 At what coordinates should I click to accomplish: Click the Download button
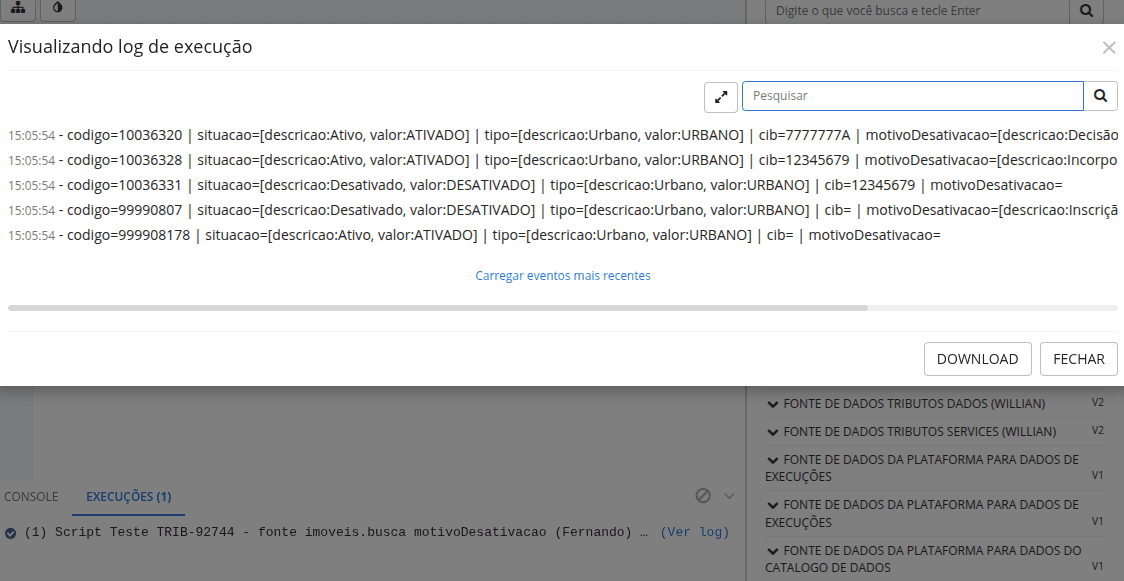(x=977, y=359)
